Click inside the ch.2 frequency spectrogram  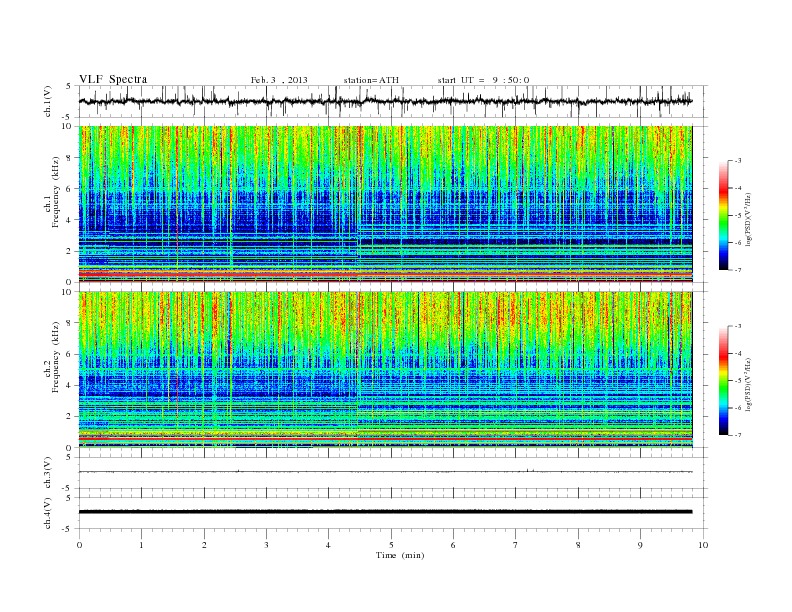[385, 370]
